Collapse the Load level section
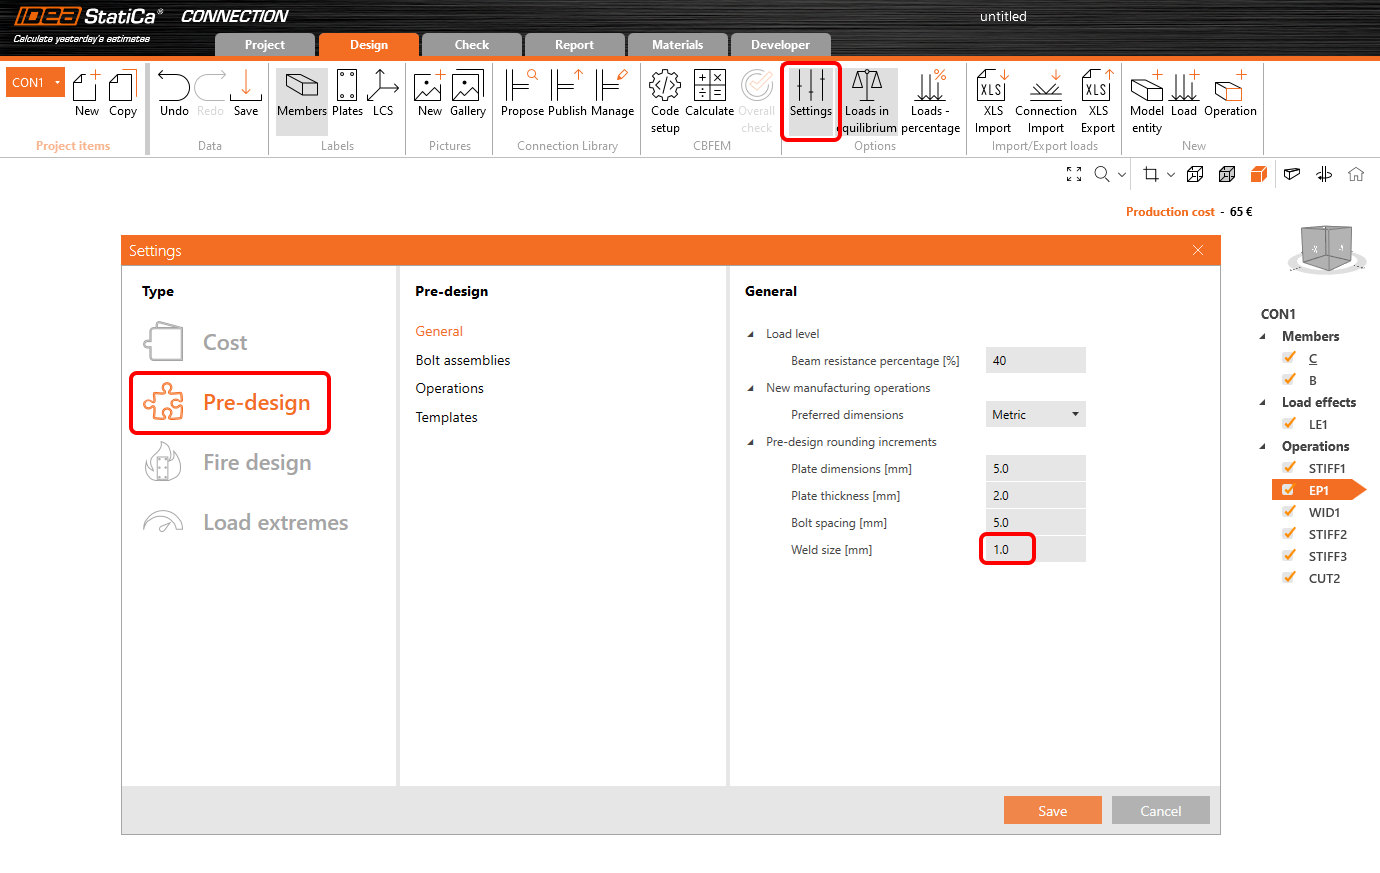Image resolution: width=1380 pixels, height=873 pixels. pyautogui.click(x=751, y=334)
